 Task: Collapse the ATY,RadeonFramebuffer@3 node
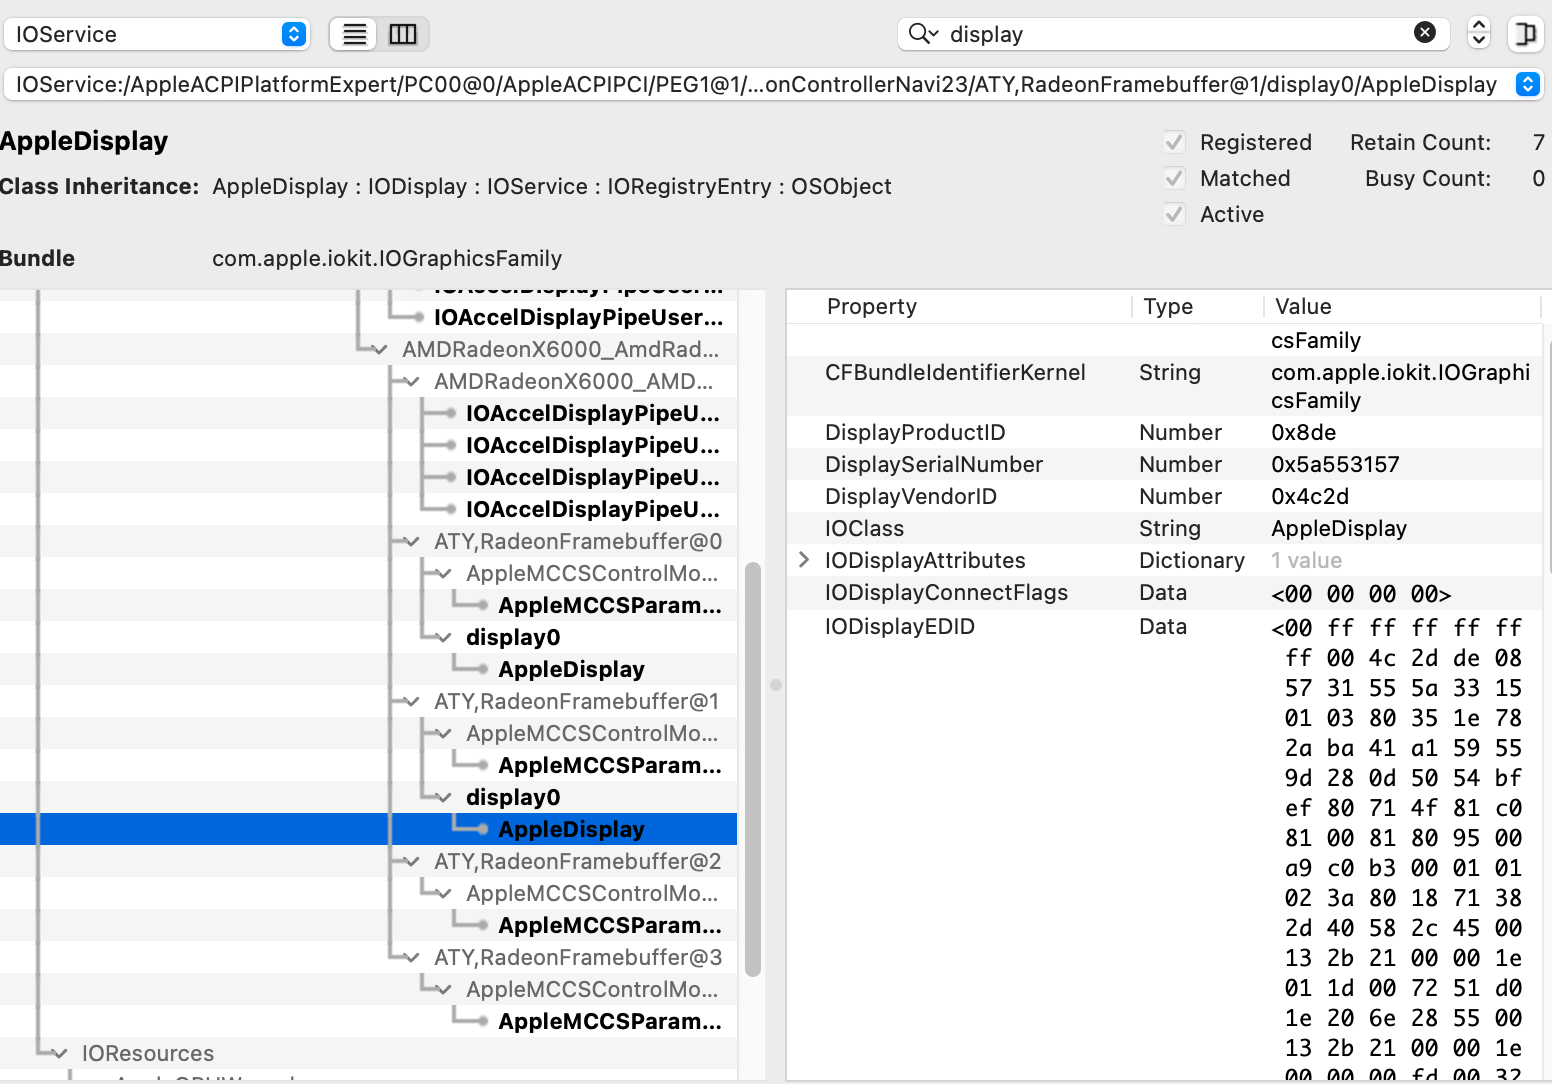point(411,957)
